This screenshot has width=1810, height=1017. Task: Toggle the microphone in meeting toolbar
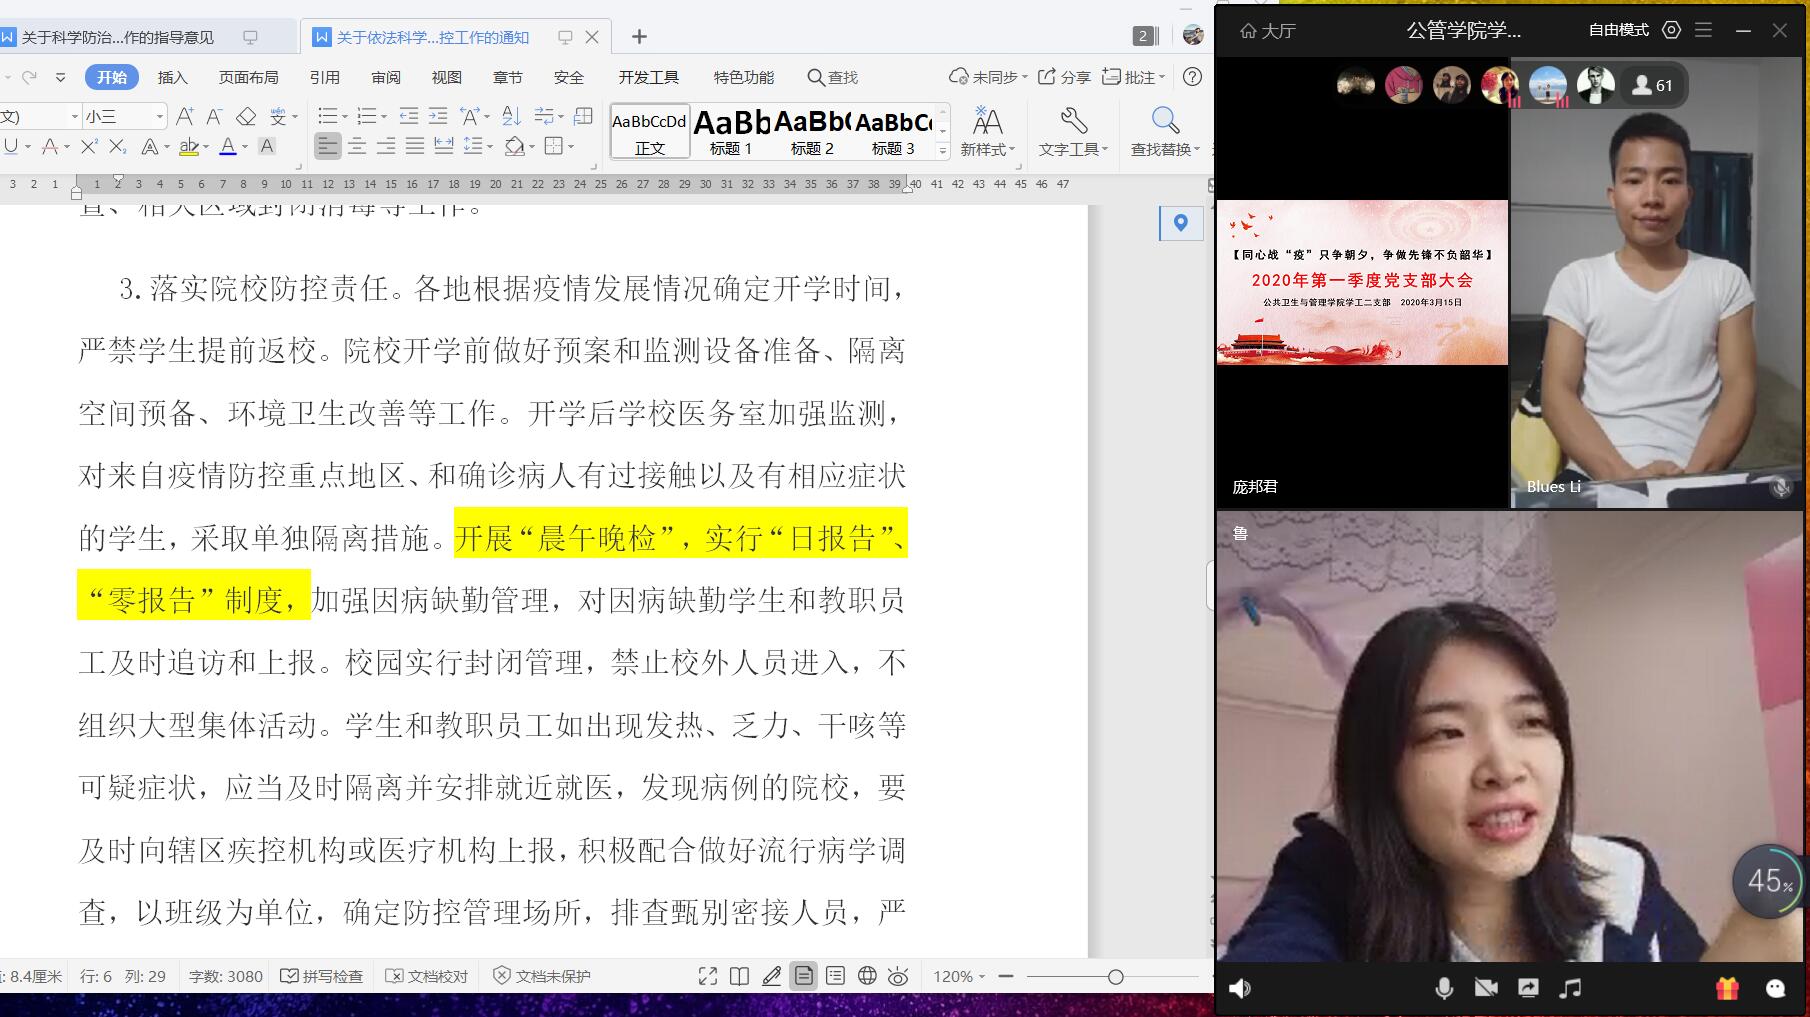coord(1444,988)
